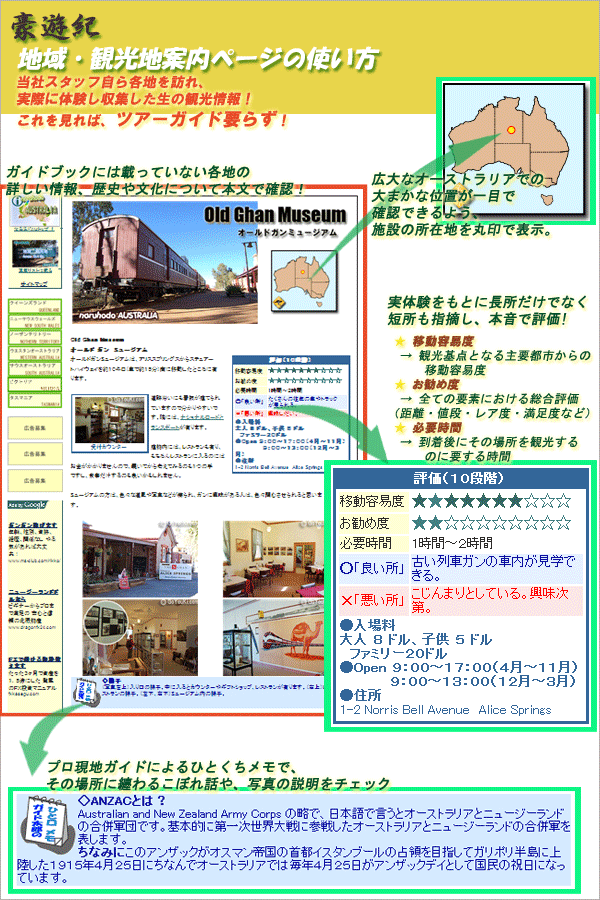600x900 pixels.
Task: Click the Old Ghan train hero photo
Action: click(x=164, y=262)
